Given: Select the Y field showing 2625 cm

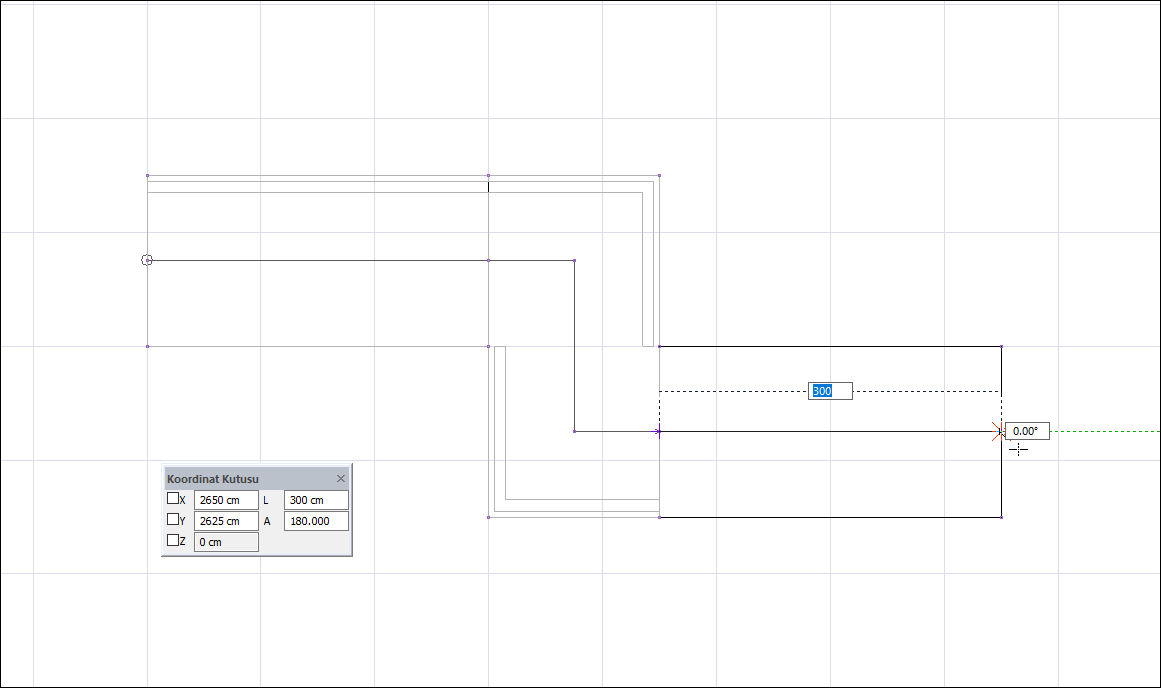Looking at the screenshot, I should point(226,521).
